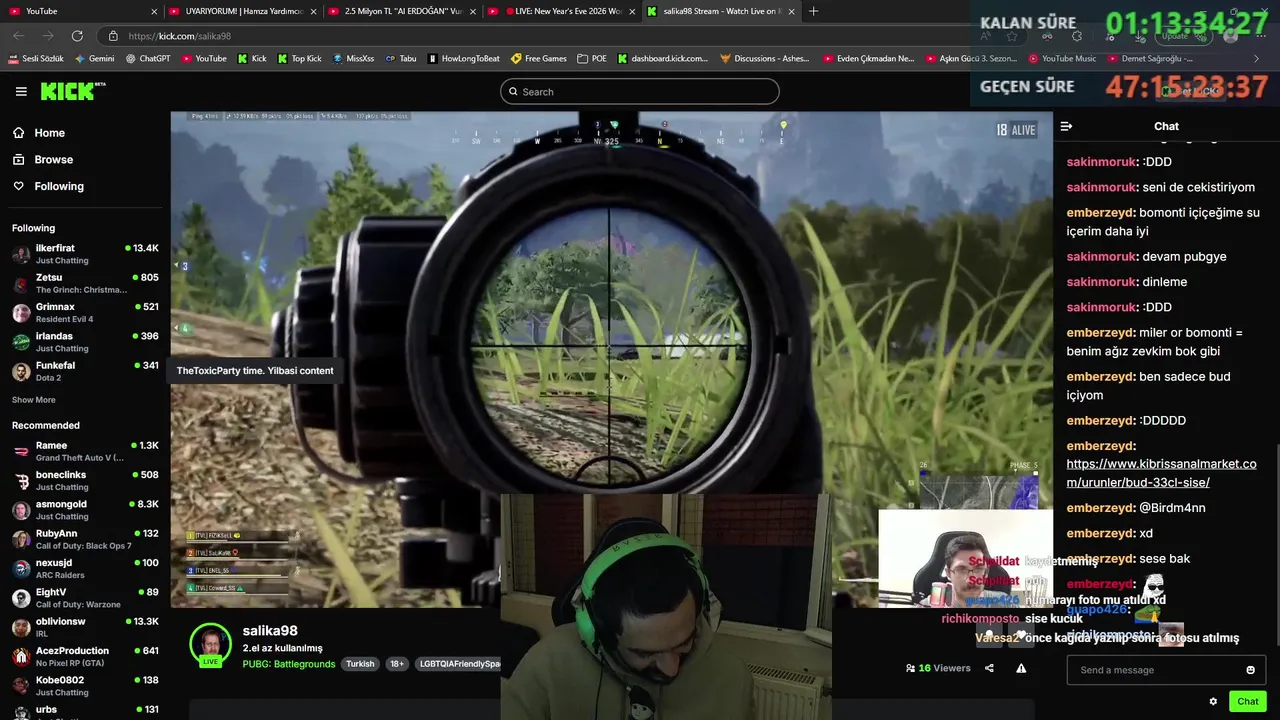Open YouTube Music bookmark
1280x720 pixels.
[x=1062, y=59]
